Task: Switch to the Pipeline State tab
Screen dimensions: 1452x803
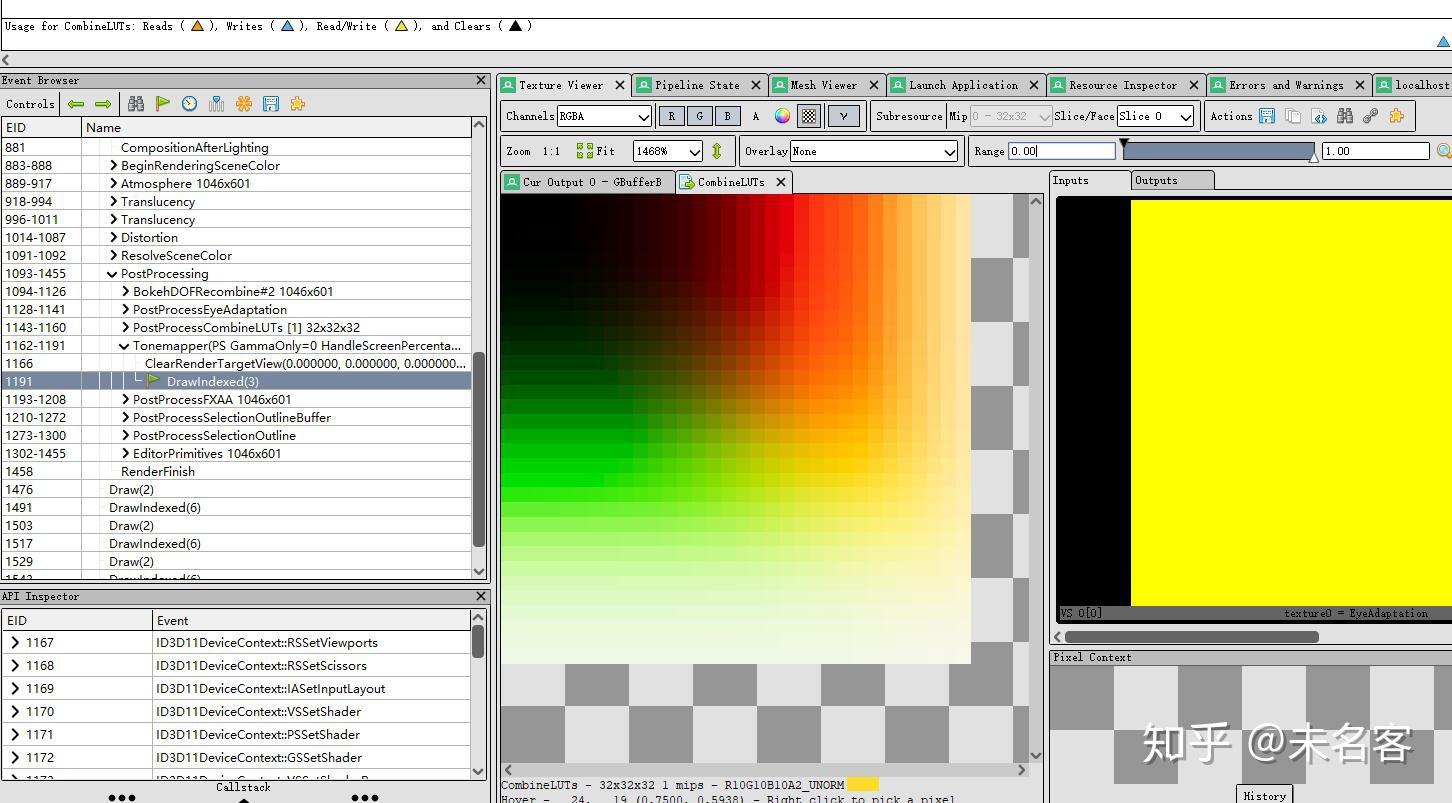Action: tap(699, 85)
